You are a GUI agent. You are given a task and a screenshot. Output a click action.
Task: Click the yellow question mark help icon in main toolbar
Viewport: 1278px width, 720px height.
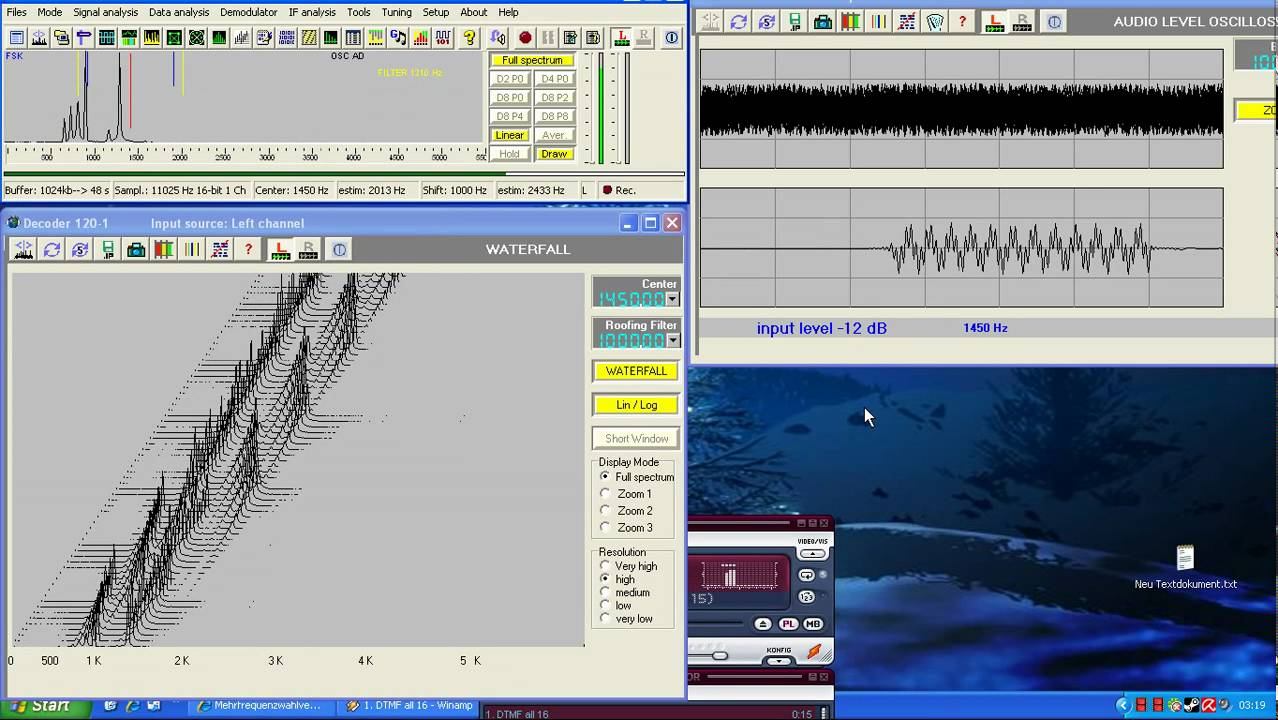tap(470, 38)
